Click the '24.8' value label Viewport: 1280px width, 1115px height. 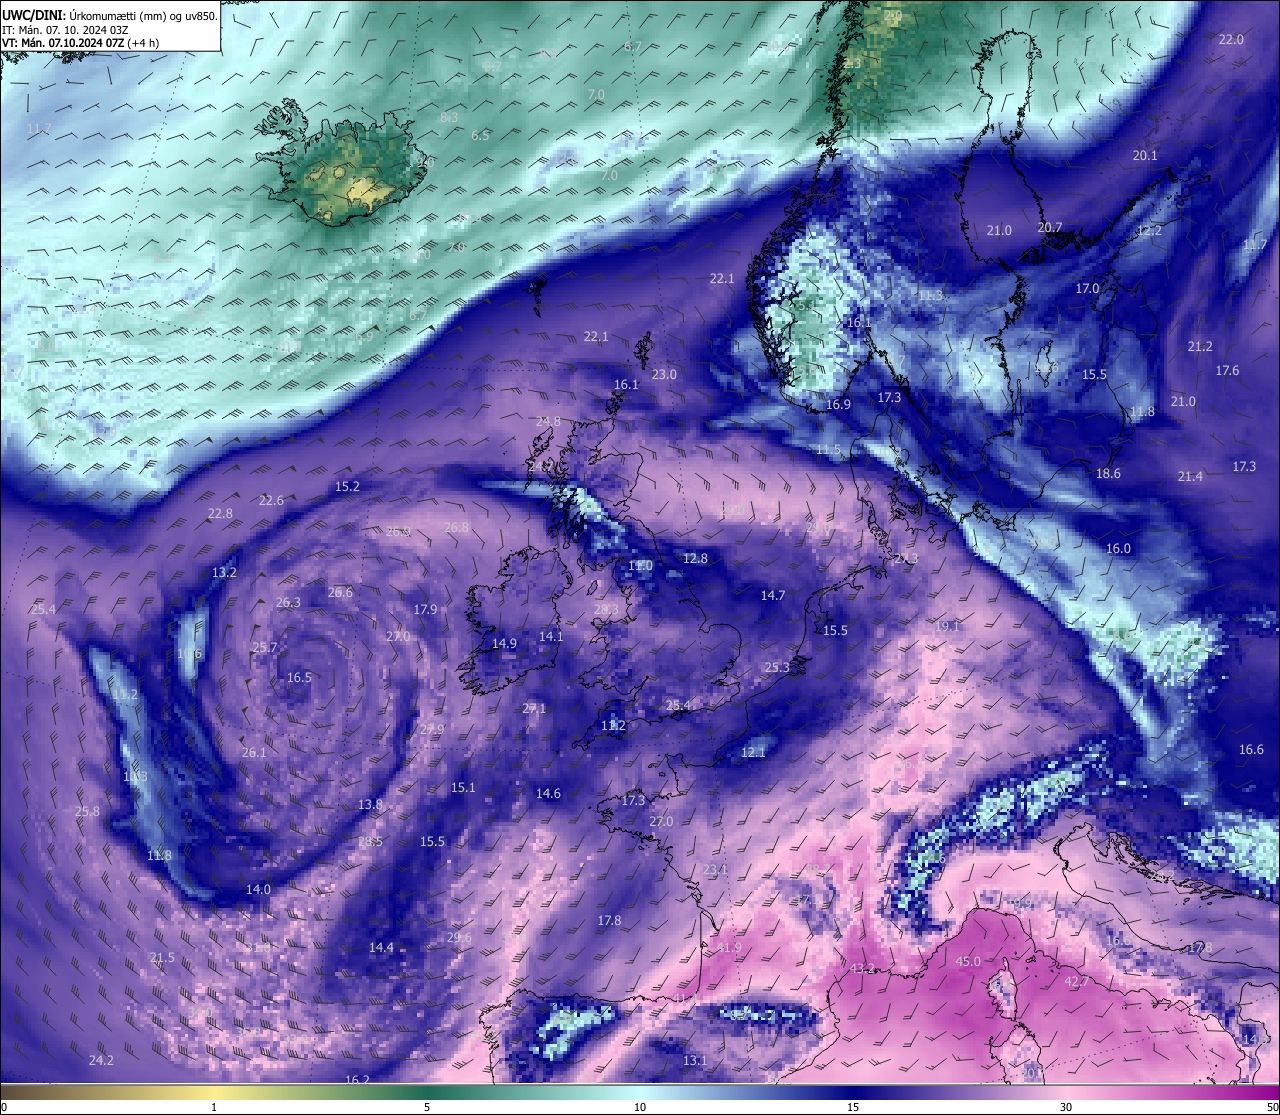click(x=548, y=421)
